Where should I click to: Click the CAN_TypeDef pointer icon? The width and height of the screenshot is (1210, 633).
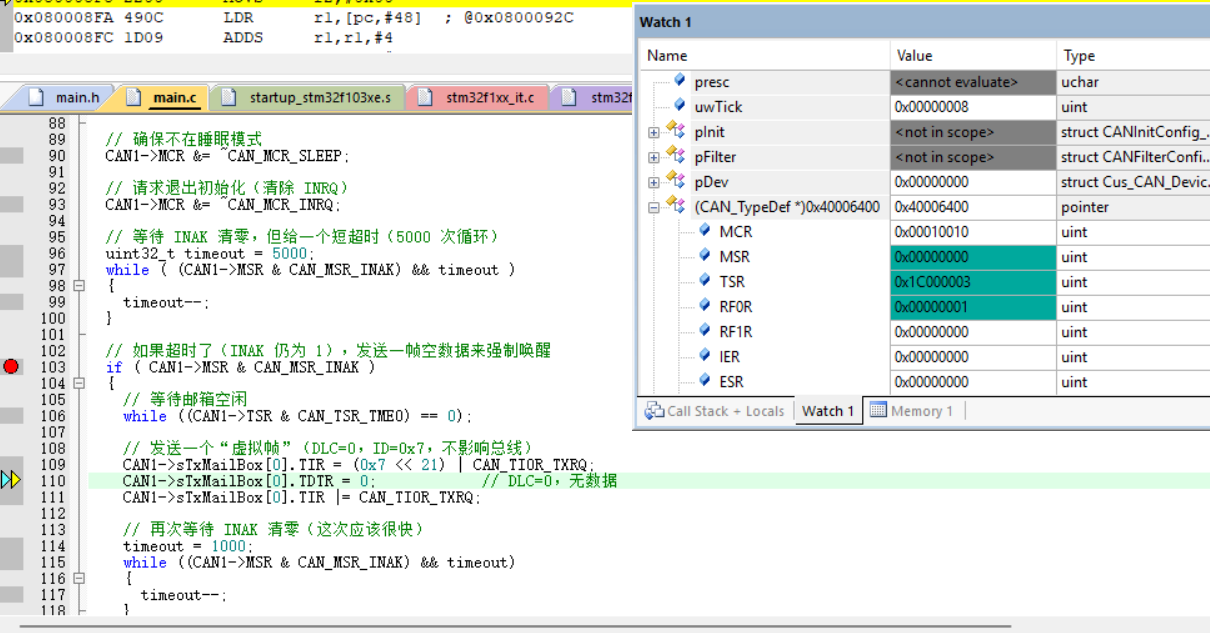674,206
